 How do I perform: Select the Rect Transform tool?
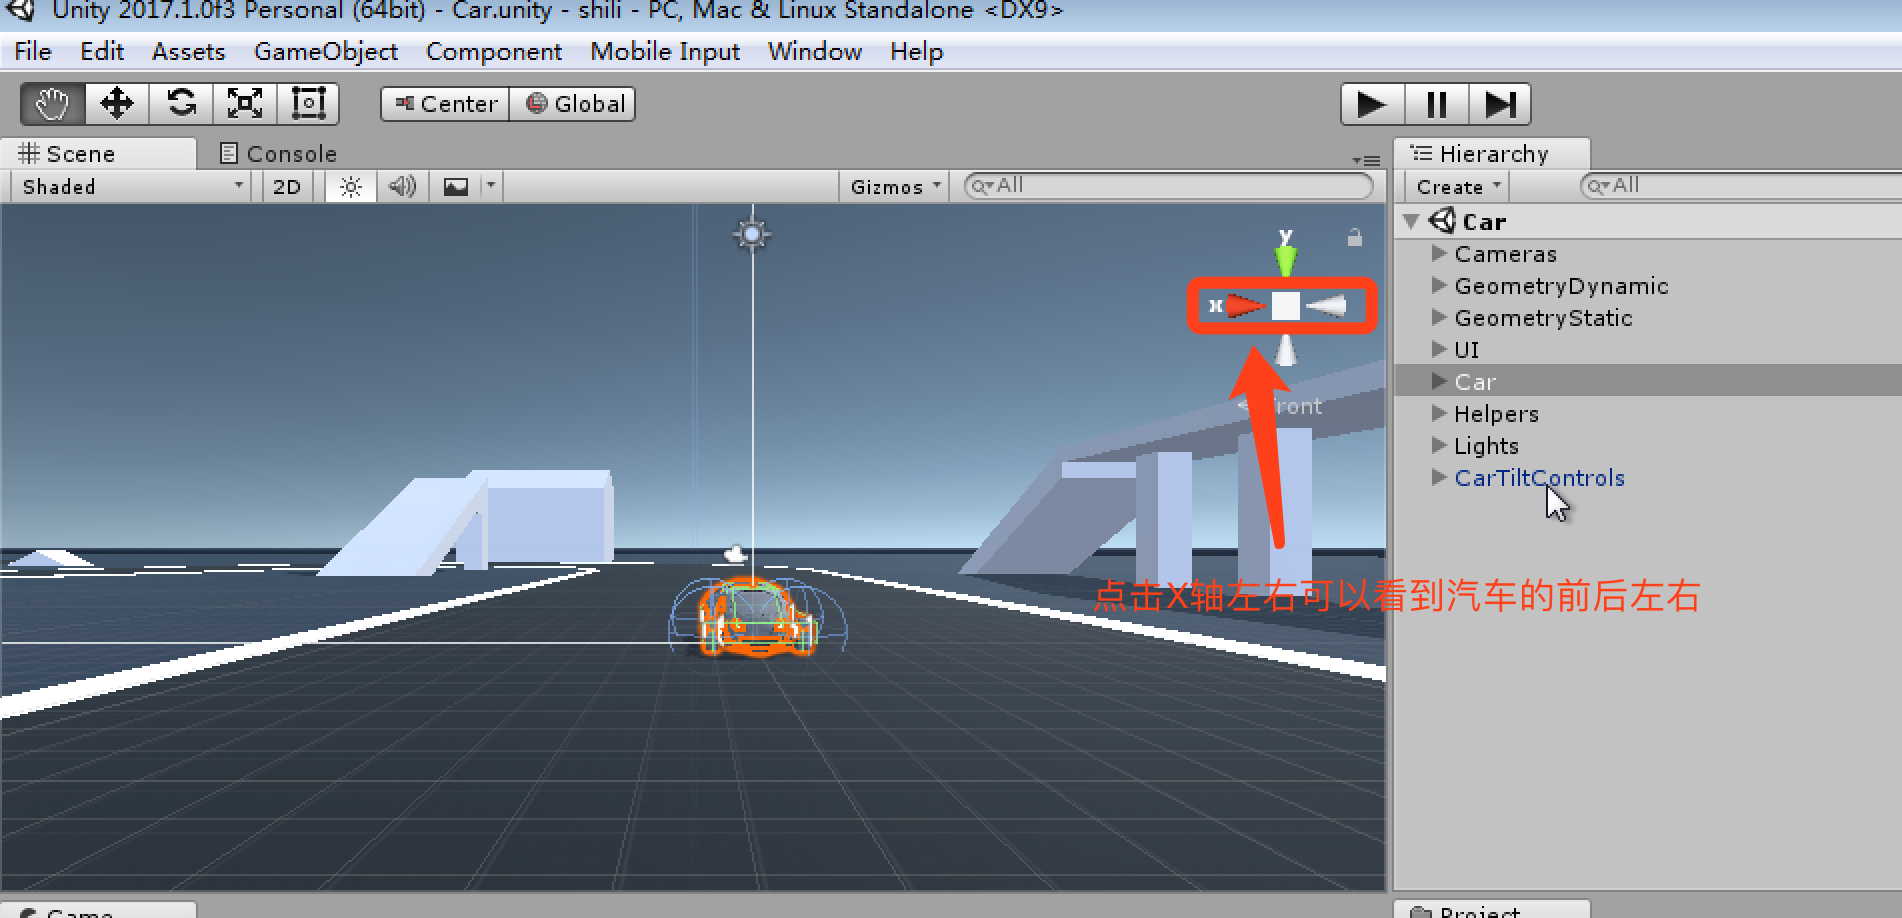pyautogui.click(x=308, y=103)
